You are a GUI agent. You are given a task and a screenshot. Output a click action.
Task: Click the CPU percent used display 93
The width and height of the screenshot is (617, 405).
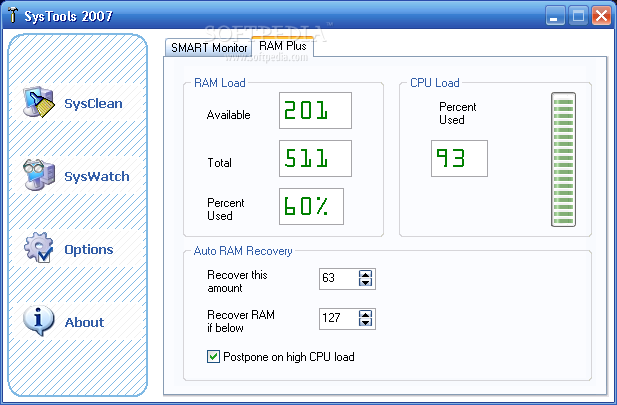(x=459, y=159)
